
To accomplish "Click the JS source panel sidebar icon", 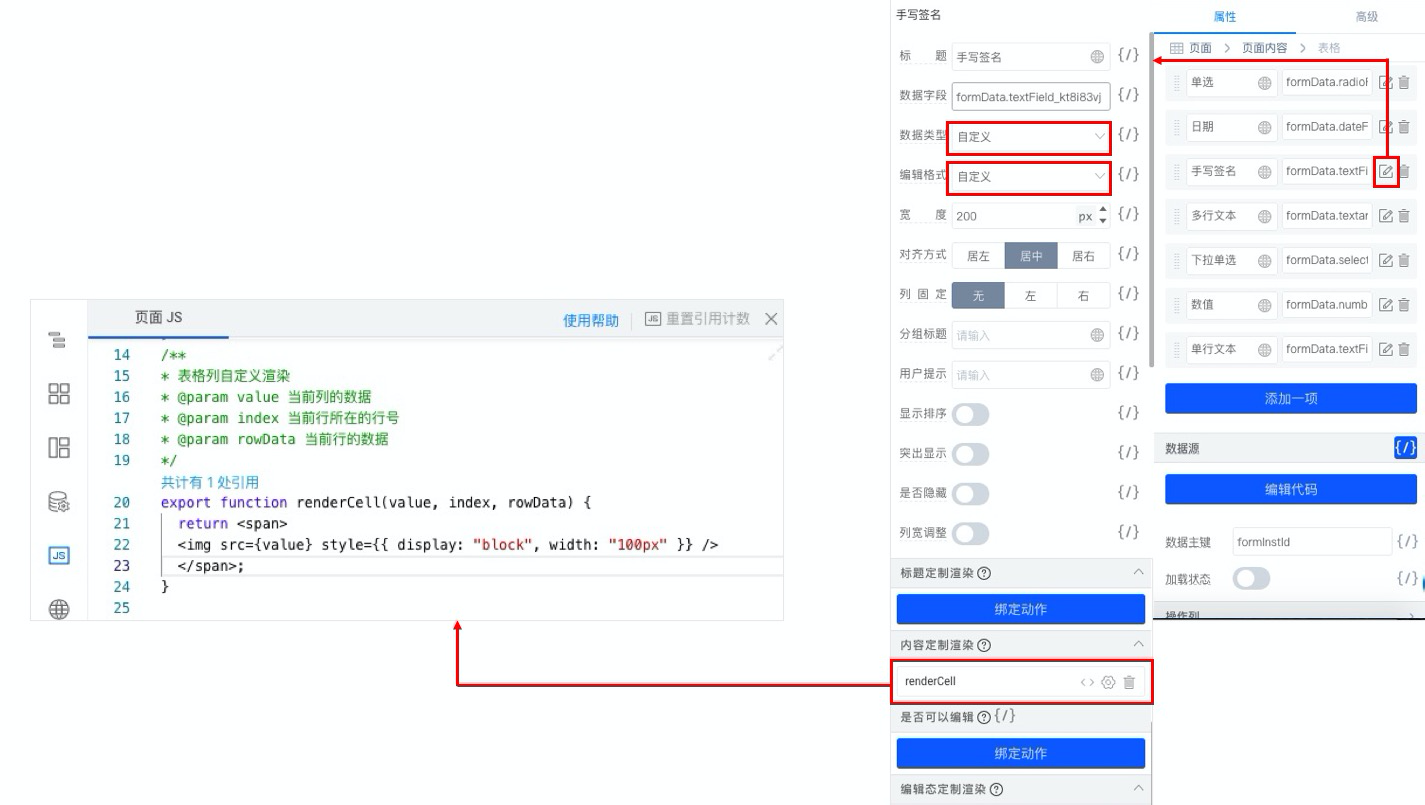I will point(59,555).
